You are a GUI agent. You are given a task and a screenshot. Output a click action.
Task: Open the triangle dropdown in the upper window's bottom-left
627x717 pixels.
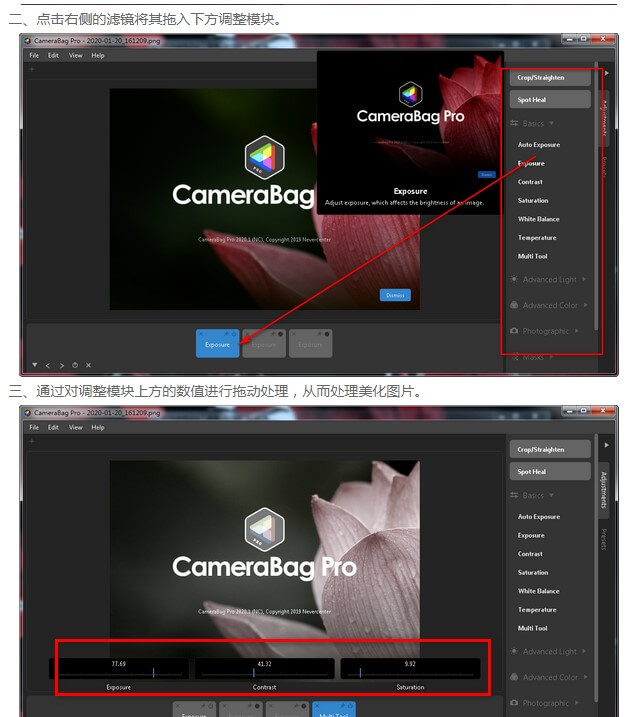[35, 365]
